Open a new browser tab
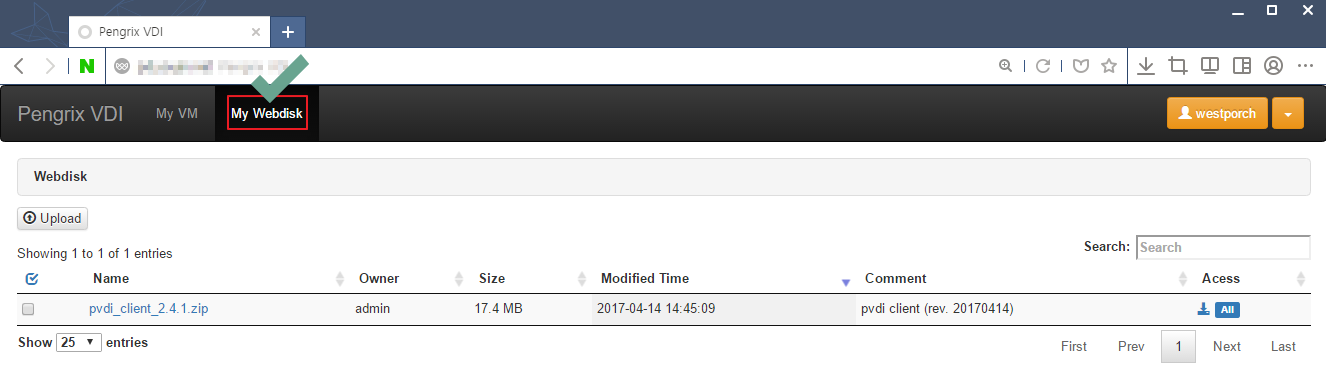1326x370 pixels. [x=288, y=32]
